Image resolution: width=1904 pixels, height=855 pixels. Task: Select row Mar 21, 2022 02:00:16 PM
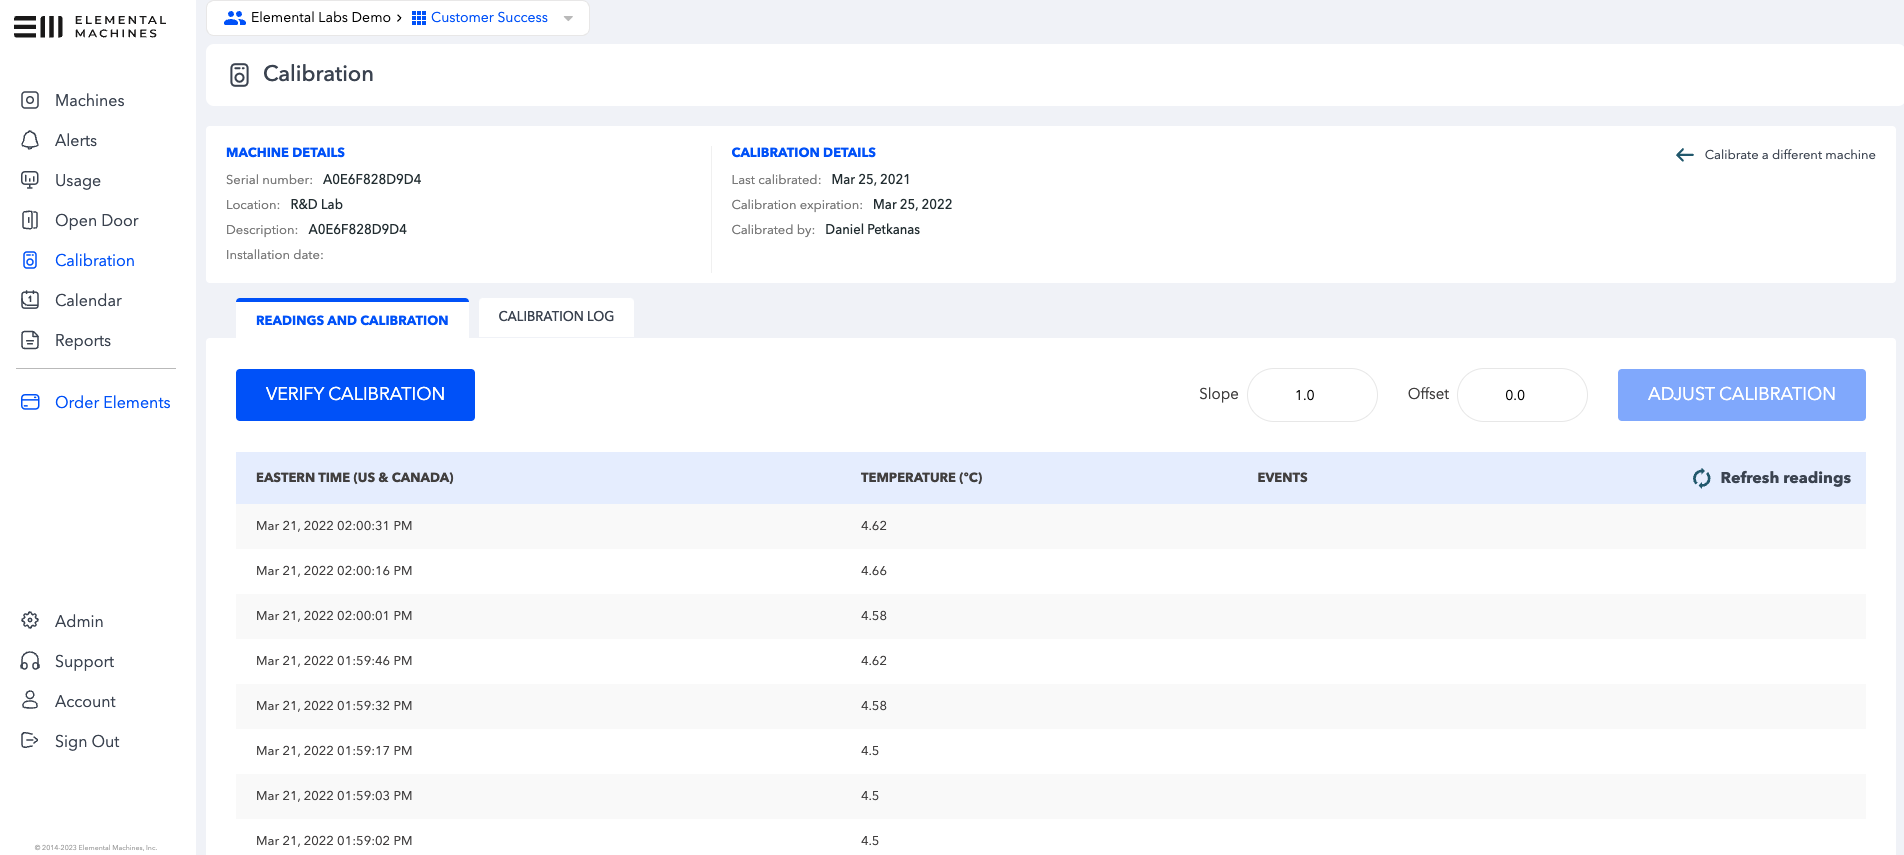[x=1051, y=571]
